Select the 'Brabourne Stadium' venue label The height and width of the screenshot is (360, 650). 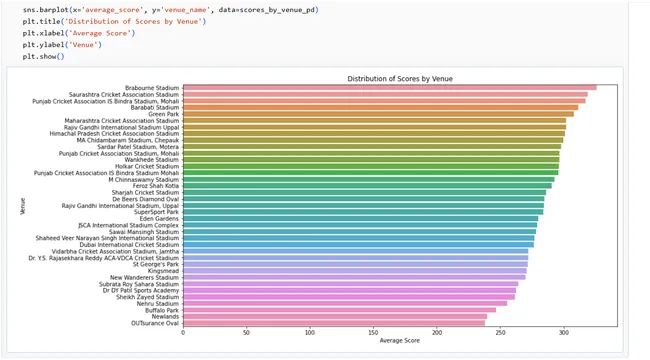(152, 88)
